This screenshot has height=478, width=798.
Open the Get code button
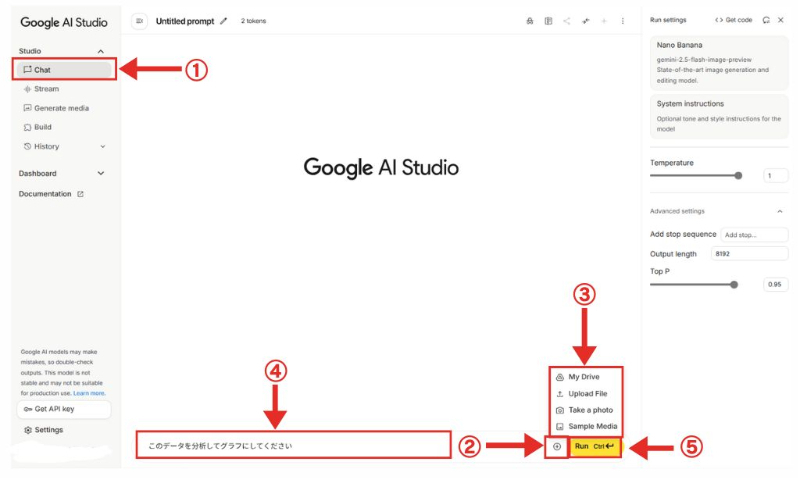pos(733,20)
